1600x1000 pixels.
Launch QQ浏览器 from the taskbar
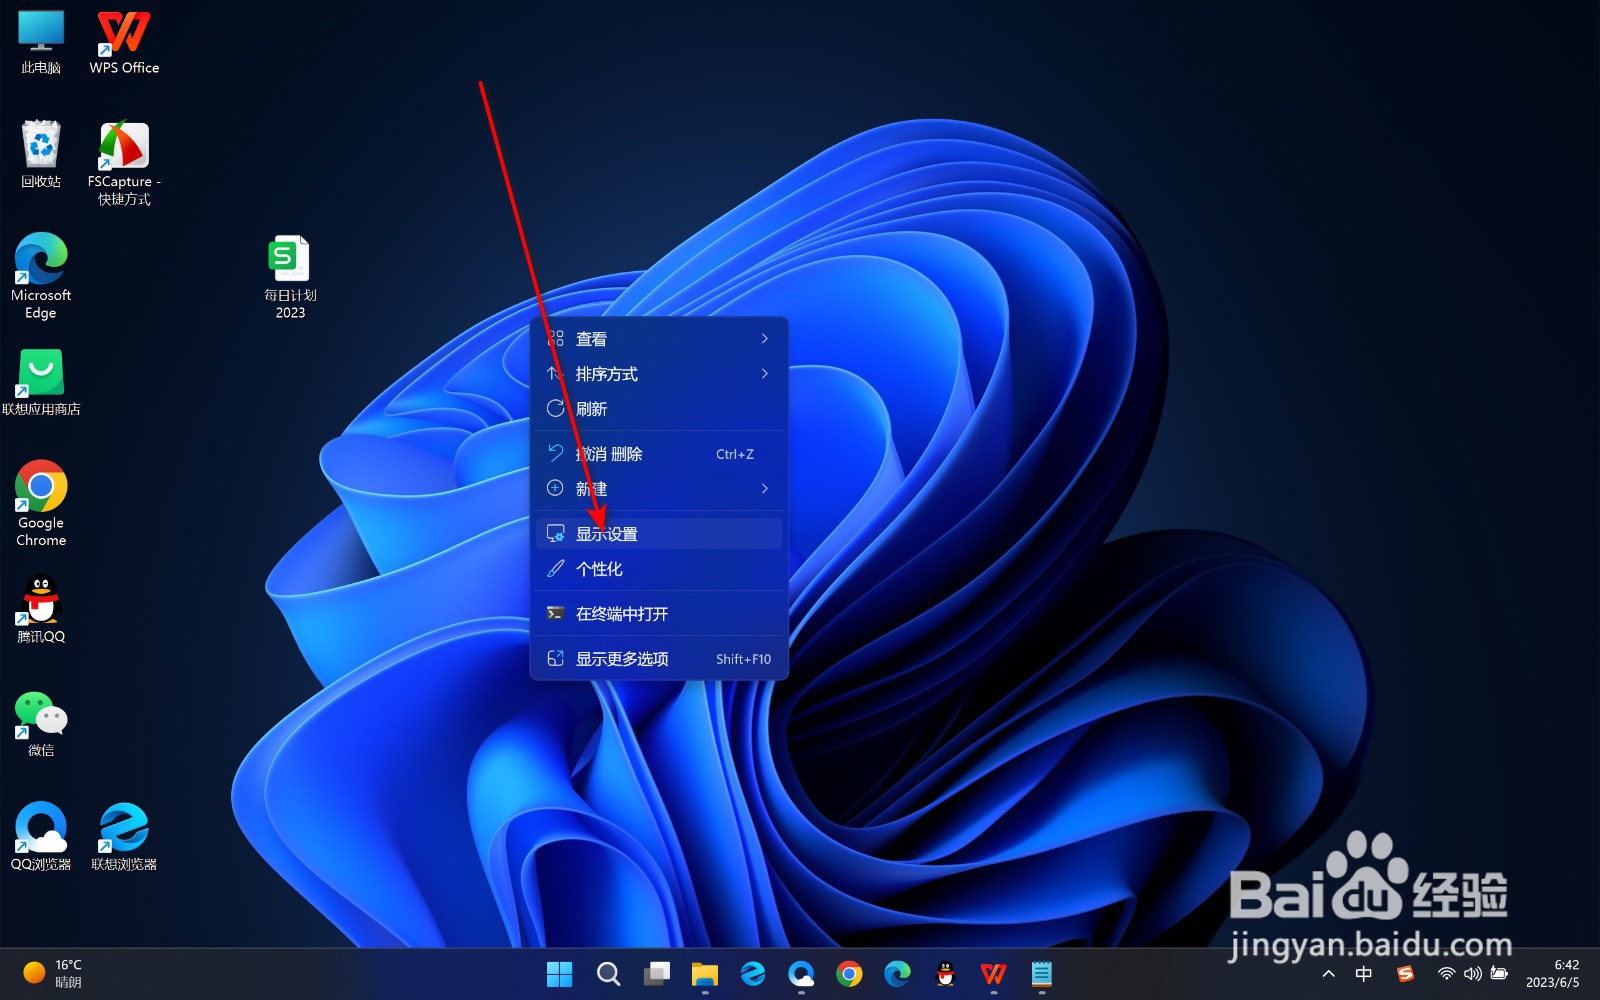point(801,974)
